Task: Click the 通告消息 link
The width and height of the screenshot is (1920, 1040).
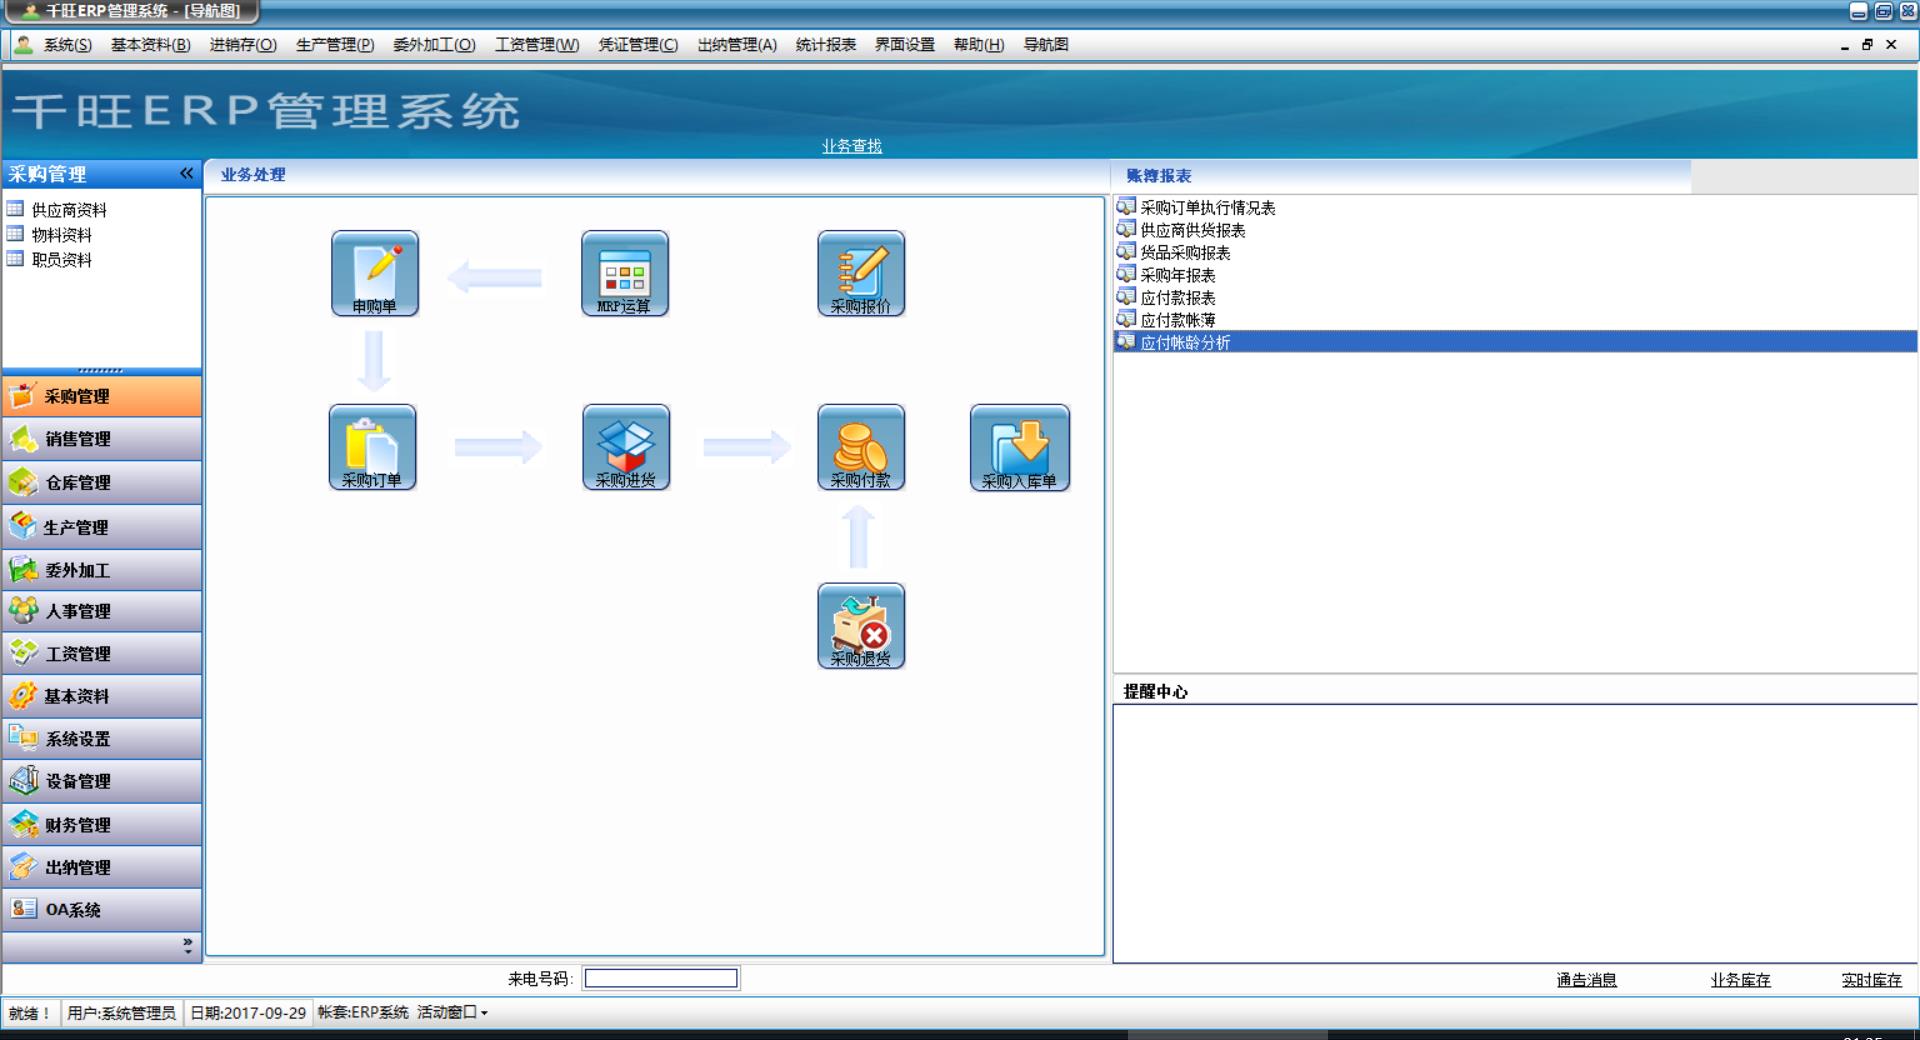Action: 1587,980
